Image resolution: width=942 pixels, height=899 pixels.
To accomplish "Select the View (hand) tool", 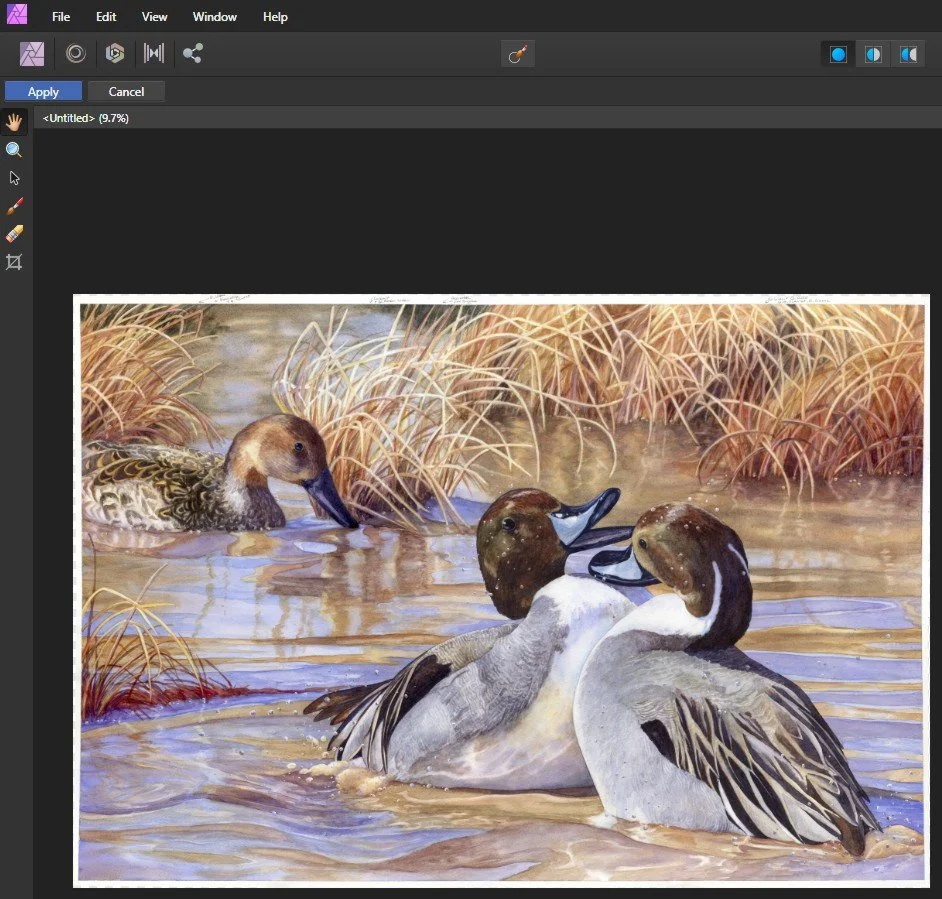I will coord(14,123).
